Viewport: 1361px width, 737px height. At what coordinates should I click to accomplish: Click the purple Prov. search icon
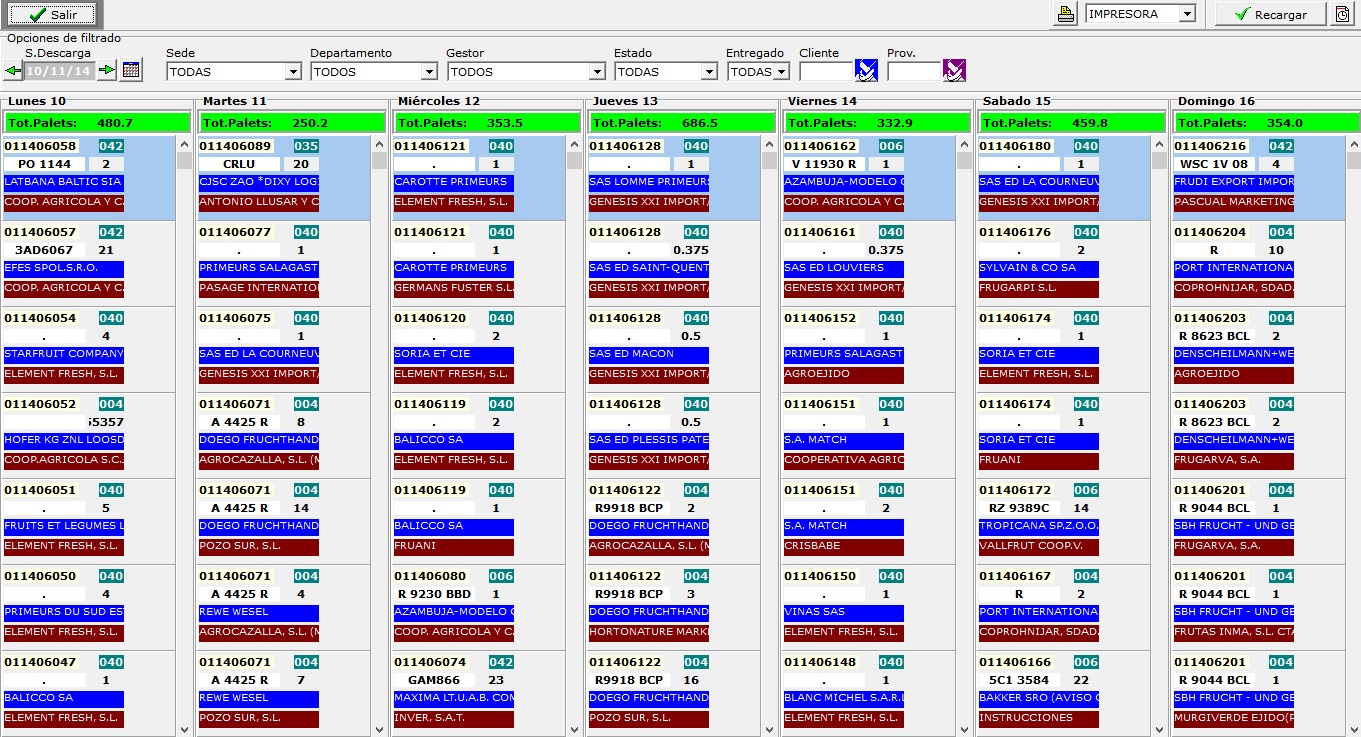coord(954,70)
